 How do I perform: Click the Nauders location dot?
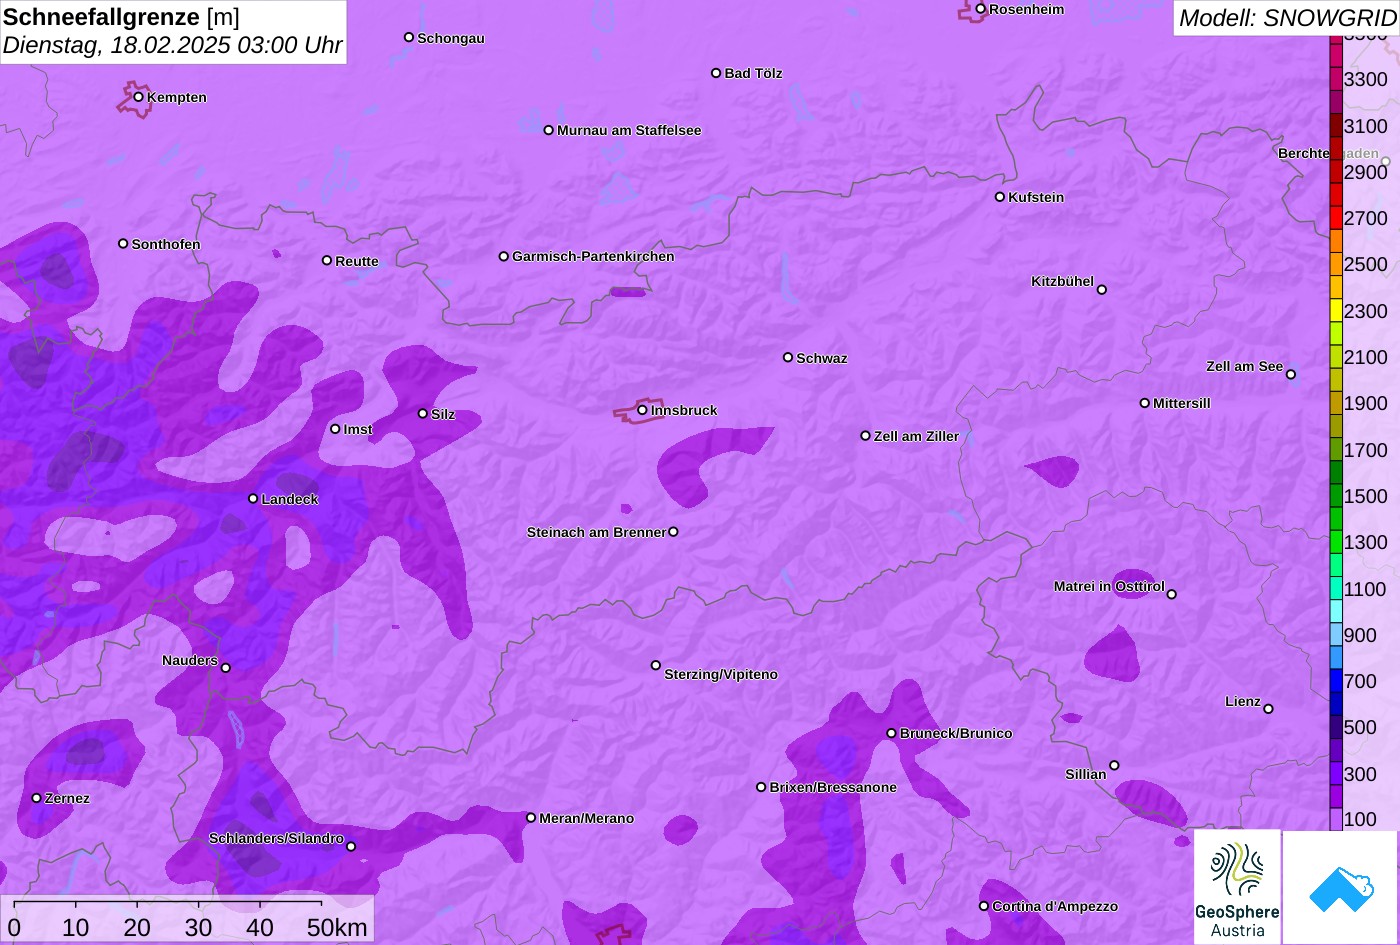(226, 668)
